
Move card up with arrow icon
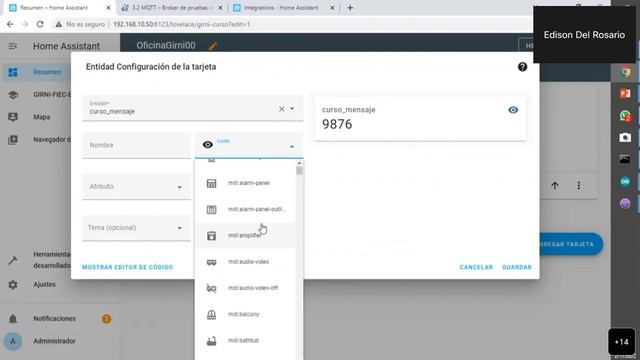point(555,186)
